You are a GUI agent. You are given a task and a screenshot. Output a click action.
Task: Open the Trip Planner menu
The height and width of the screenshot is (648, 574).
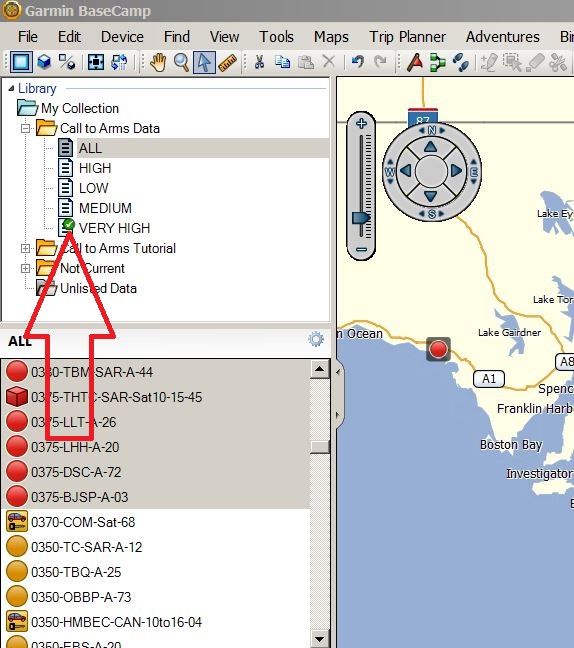click(407, 37)
